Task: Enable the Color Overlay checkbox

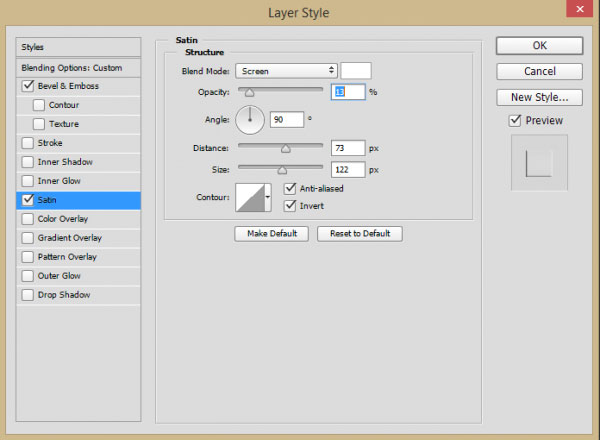Action: 28,219
